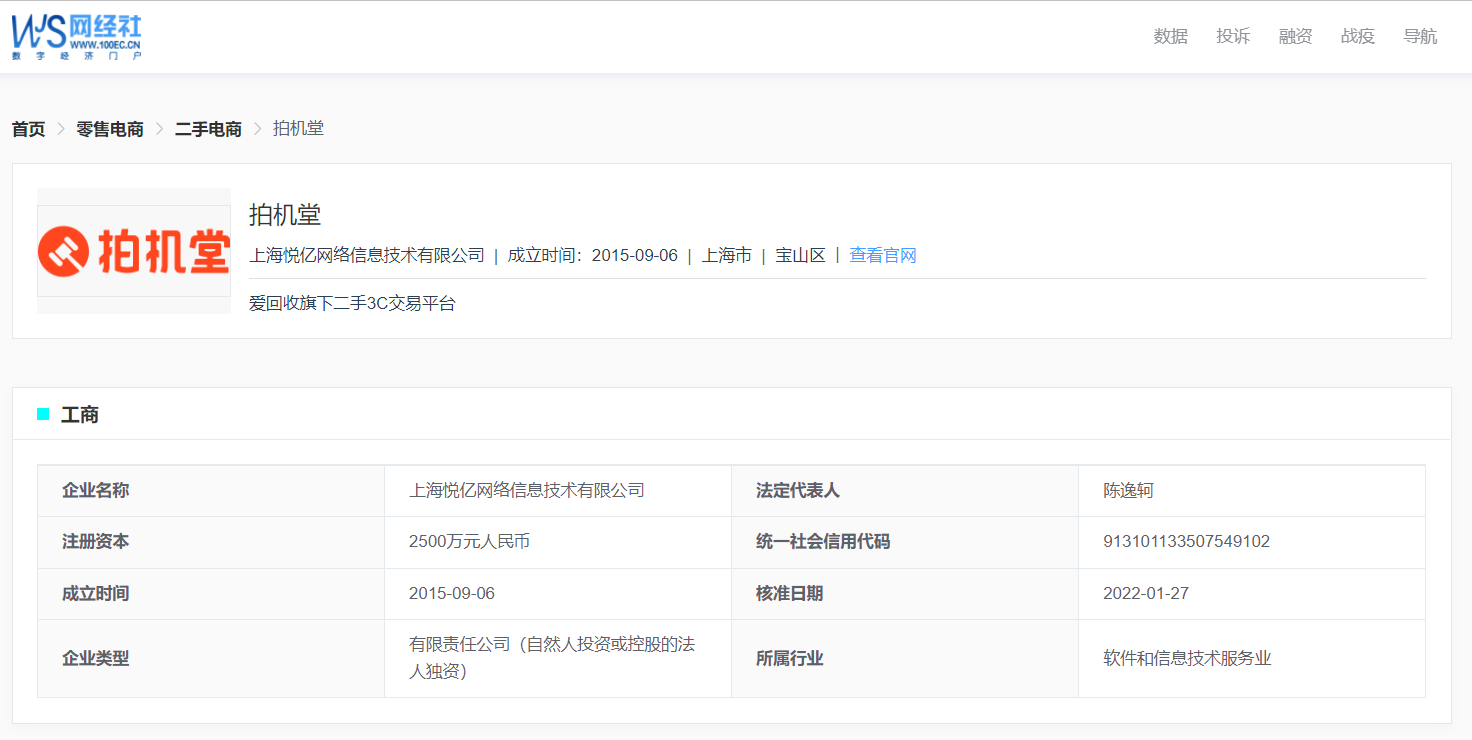Viewport: 1472px width, 740px height.
Task: Click the 注册资本 label cell
Action: (x=211, y=542)
